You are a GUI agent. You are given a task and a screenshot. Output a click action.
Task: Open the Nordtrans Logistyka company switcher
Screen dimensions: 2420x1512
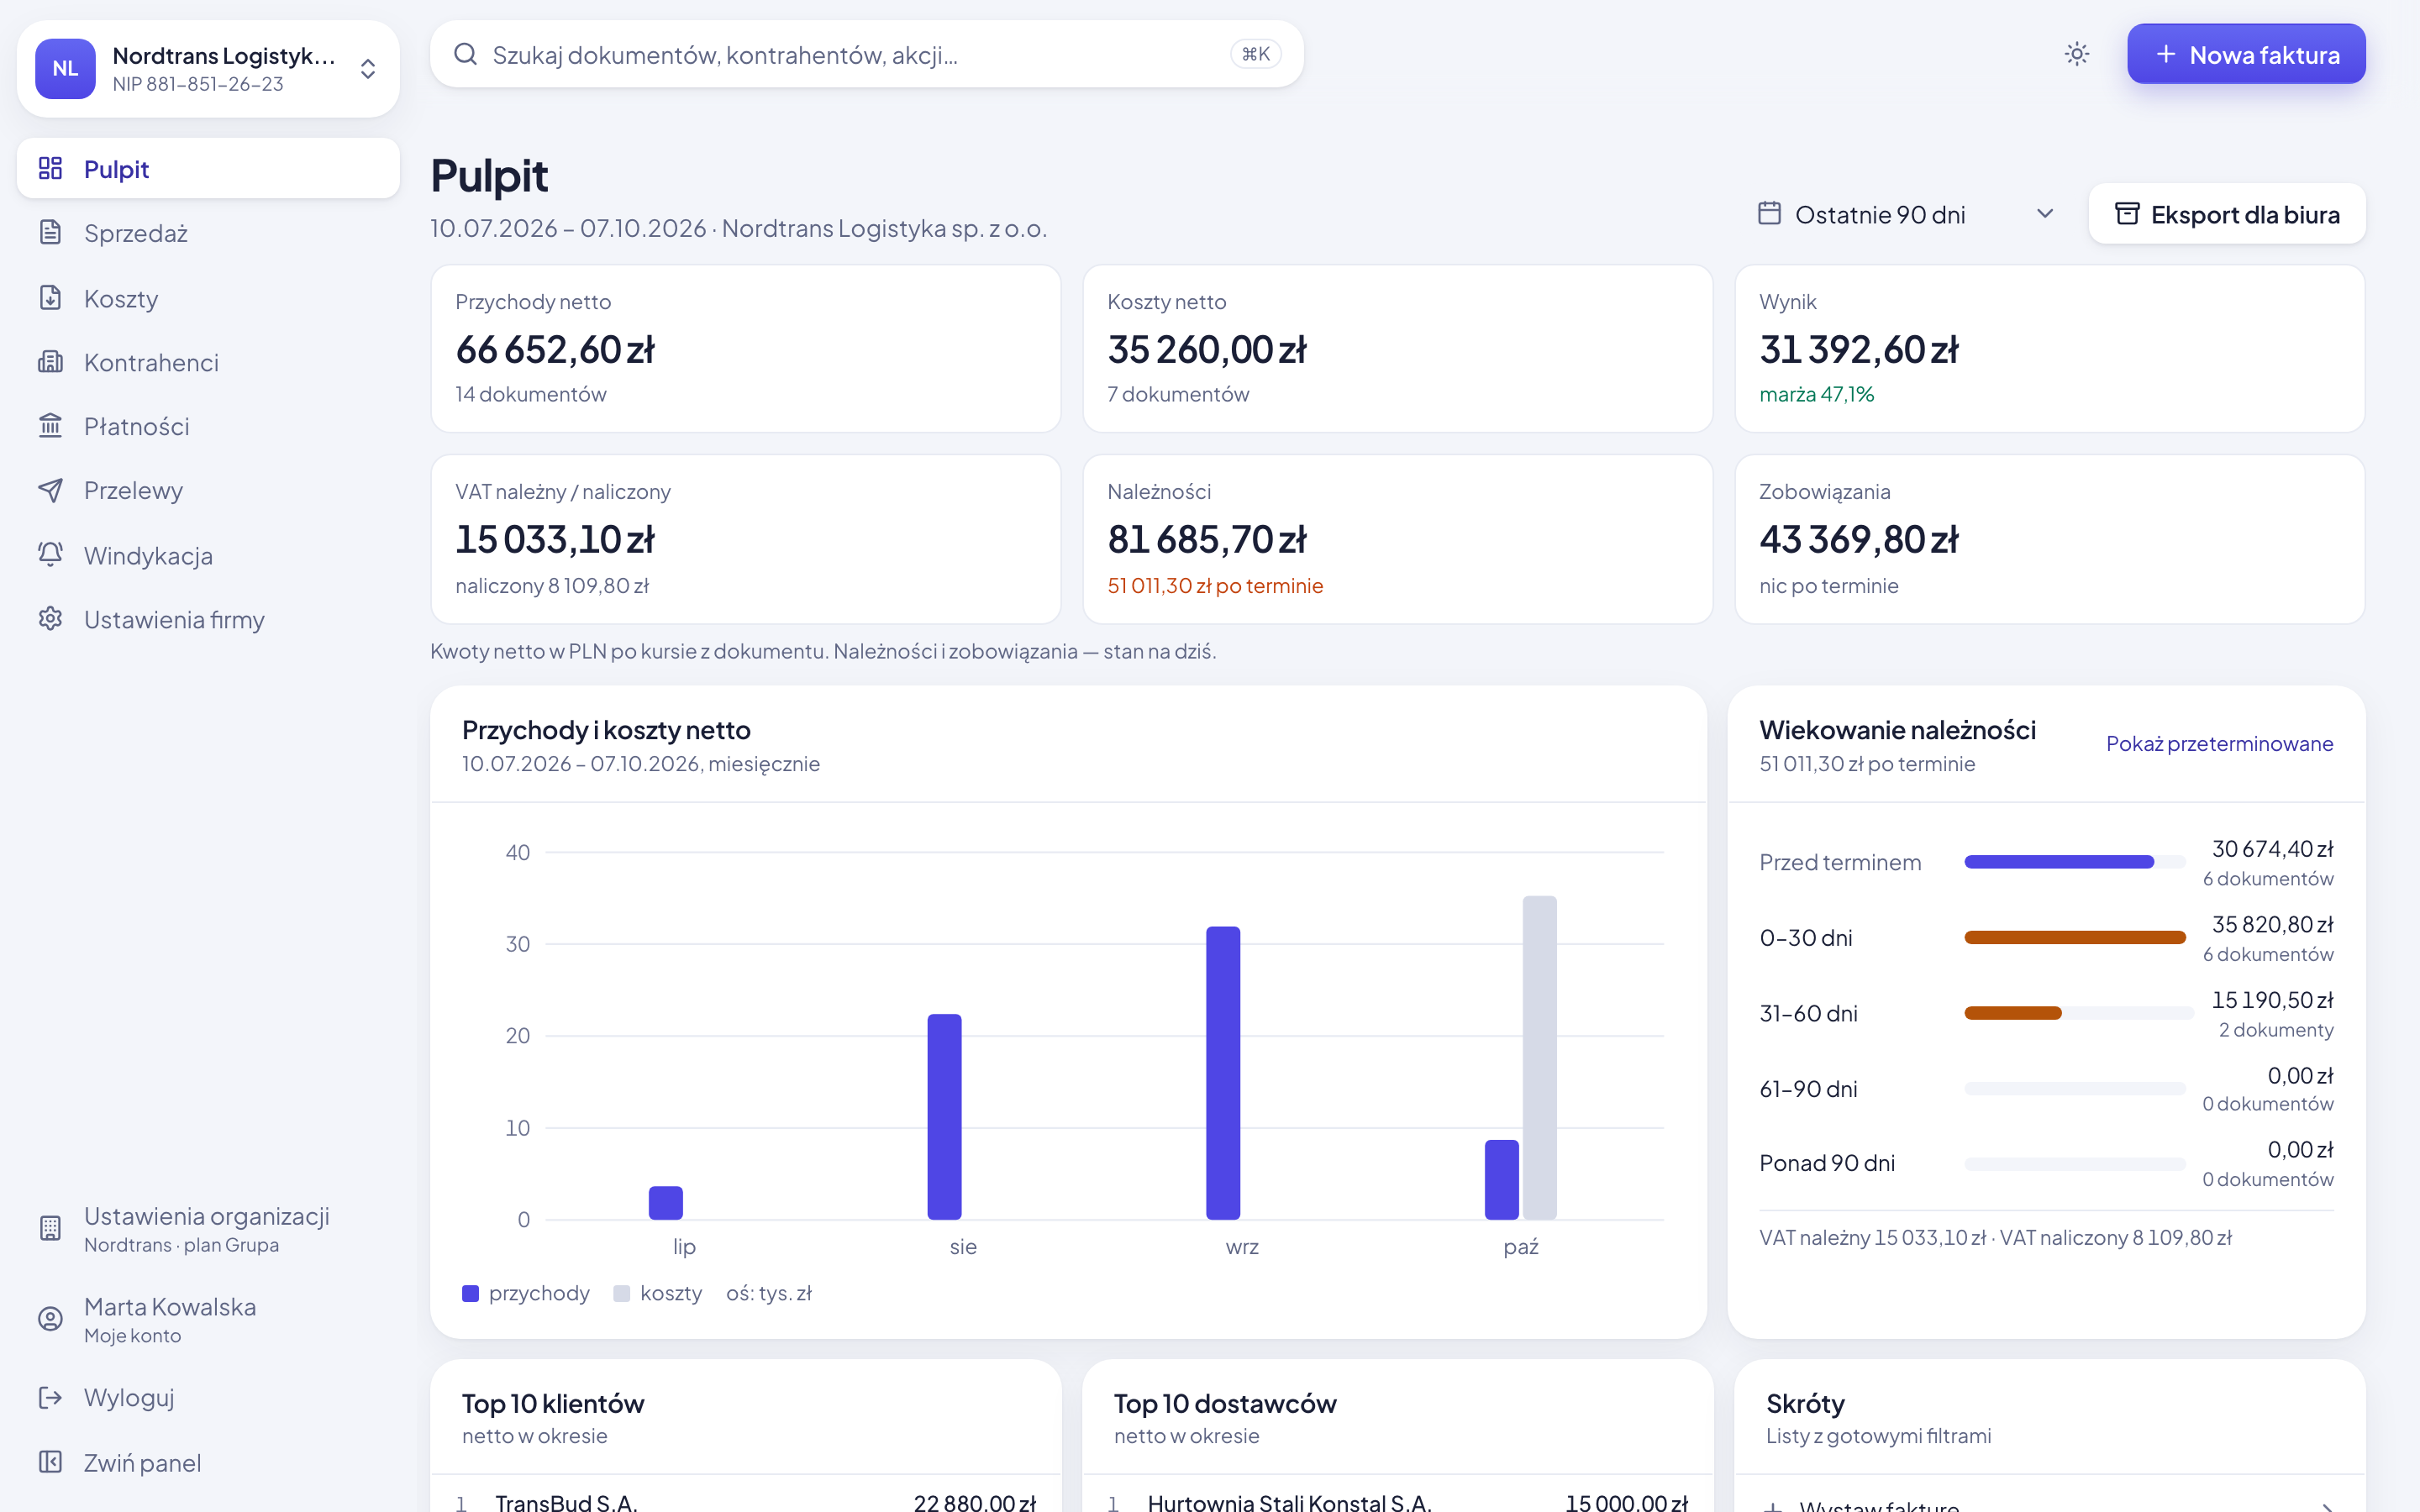(x=208, y=68)
